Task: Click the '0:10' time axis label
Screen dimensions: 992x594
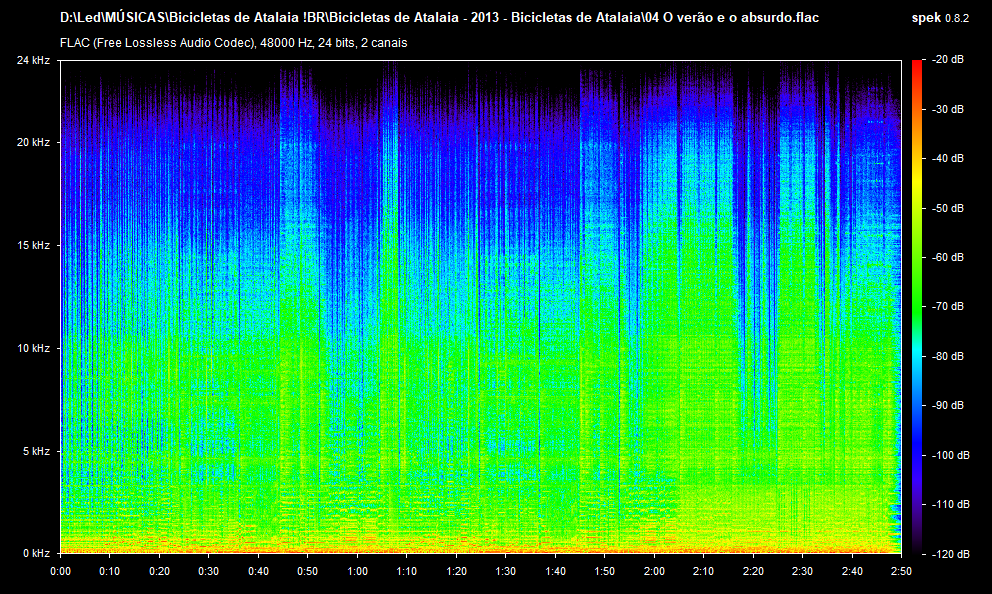Action: (109, 571)
